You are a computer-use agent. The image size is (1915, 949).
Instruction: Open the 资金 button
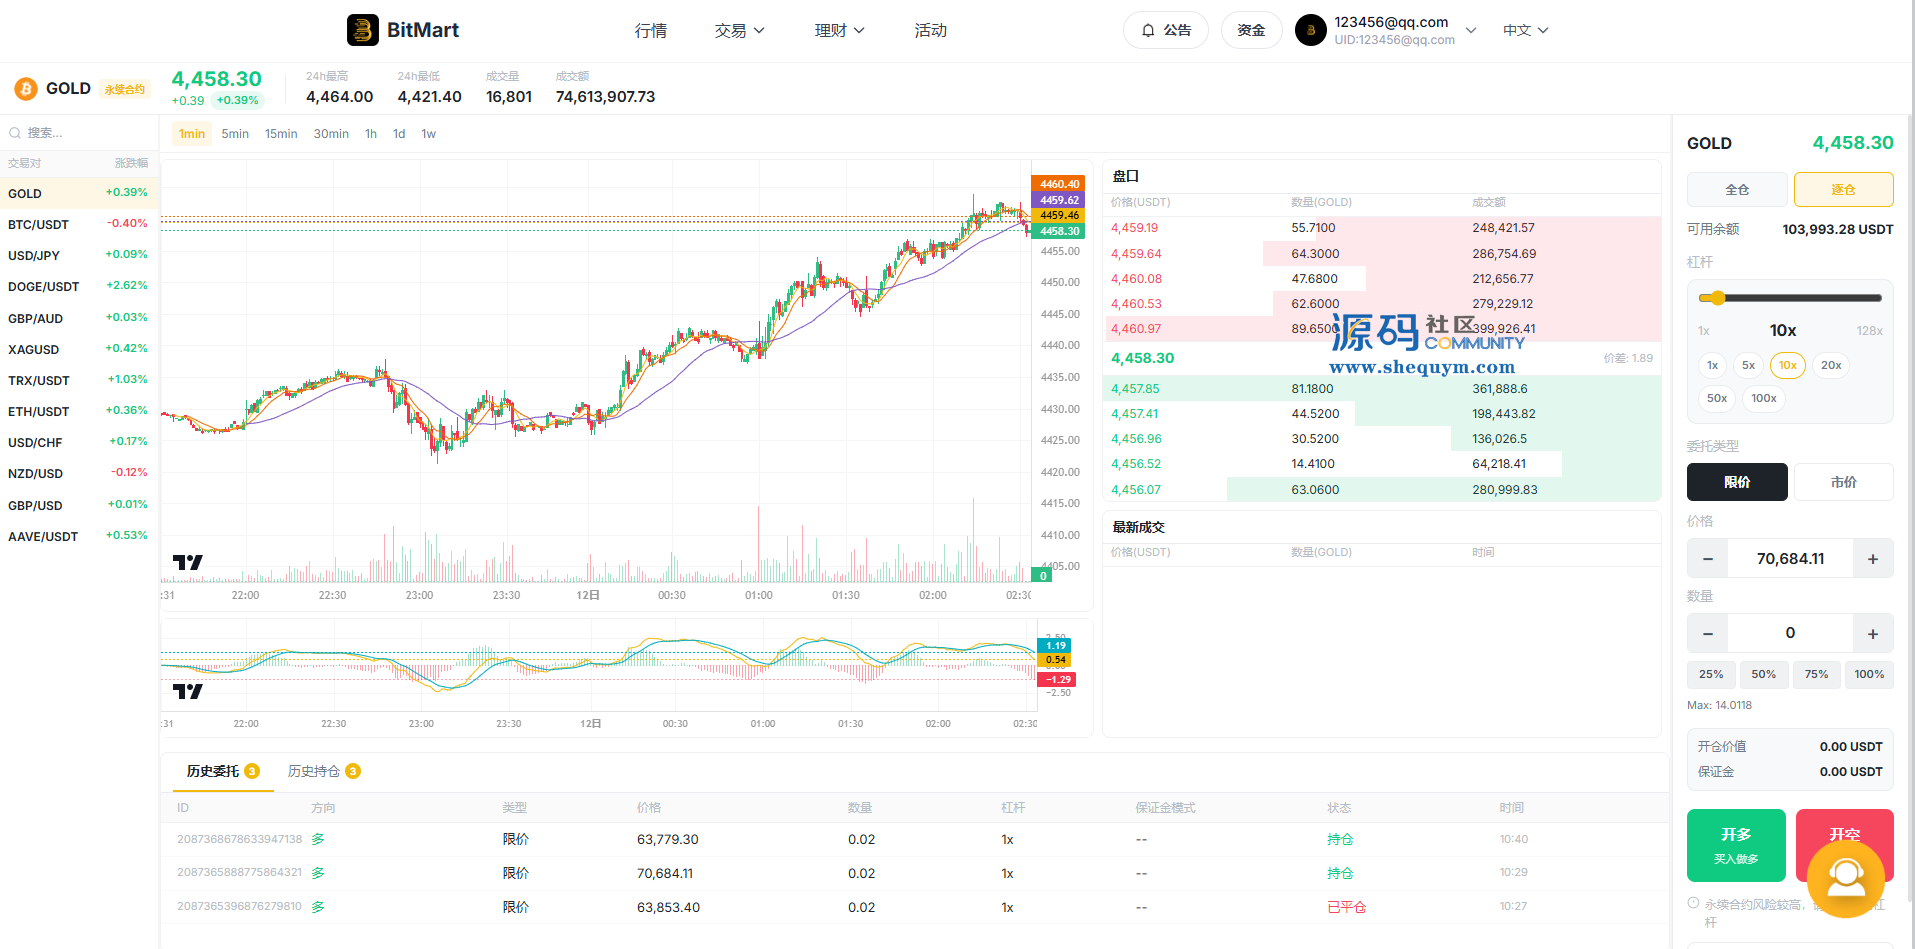point(1251,30)
